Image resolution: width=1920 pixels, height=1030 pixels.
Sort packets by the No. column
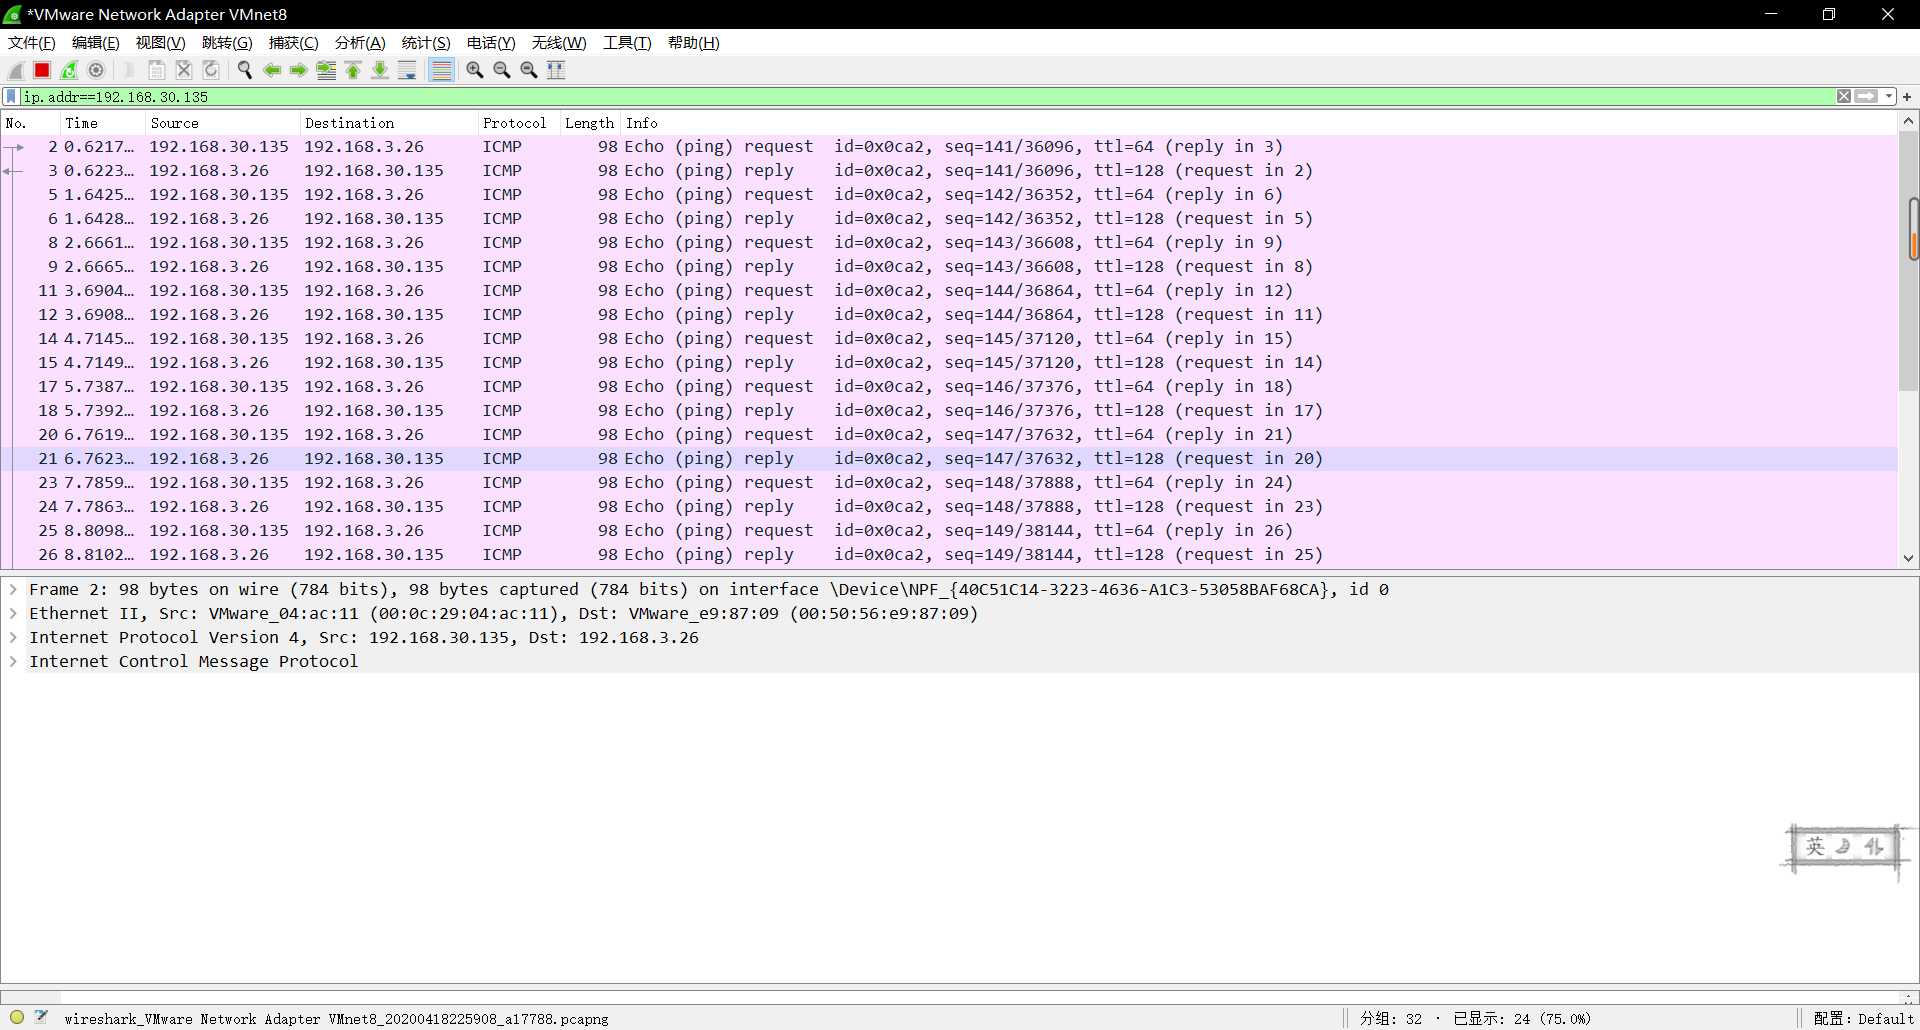[30, 123]
